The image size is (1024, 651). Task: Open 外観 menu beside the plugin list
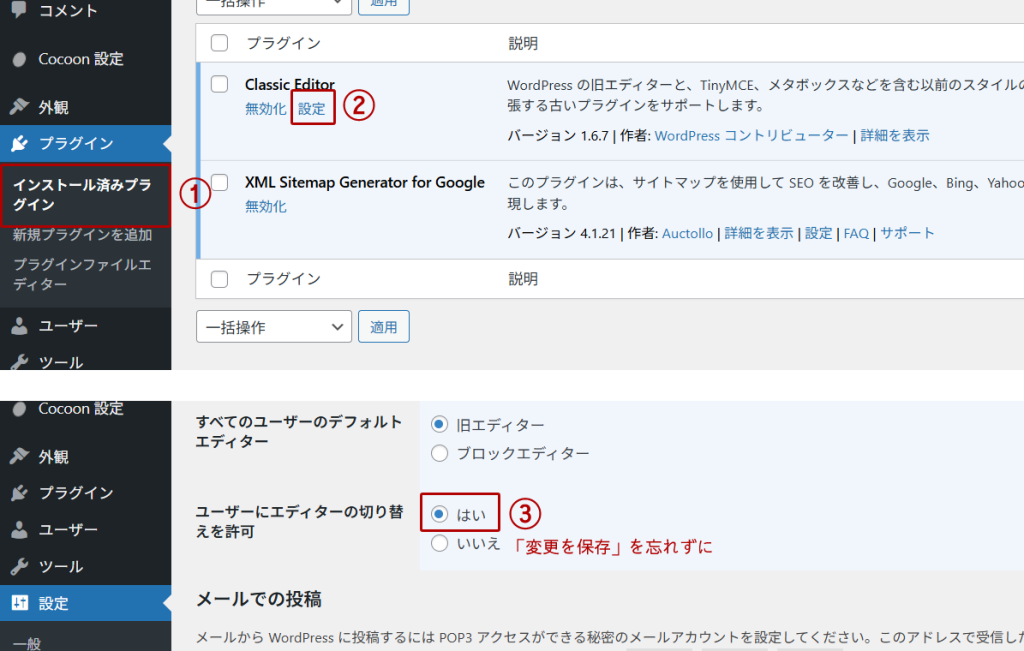coord(54,107)
